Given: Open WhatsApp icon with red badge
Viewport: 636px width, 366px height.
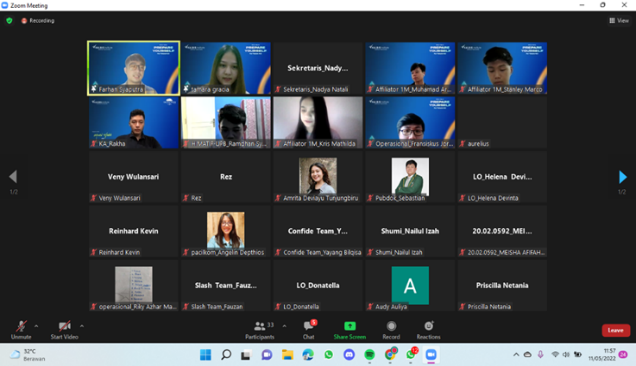Looking at the screenshot, I should tap(411, 354).
